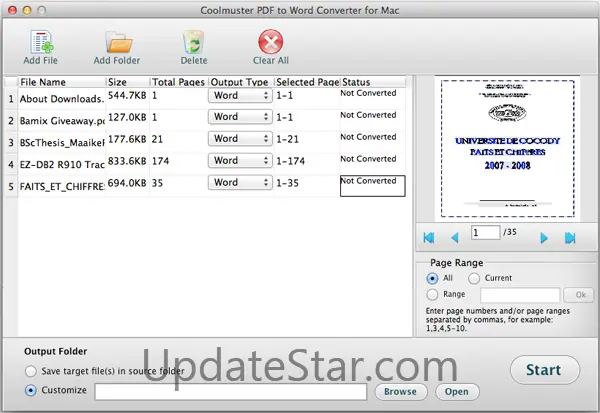This screenshot has height=413, width=600.
Task: Click the File Name column header
Action: (62, 82)
